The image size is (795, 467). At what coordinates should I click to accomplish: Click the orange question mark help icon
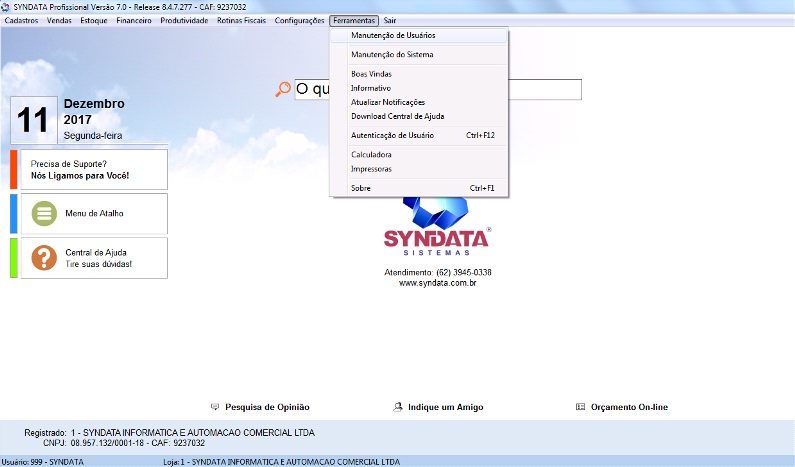pos(44,258)
